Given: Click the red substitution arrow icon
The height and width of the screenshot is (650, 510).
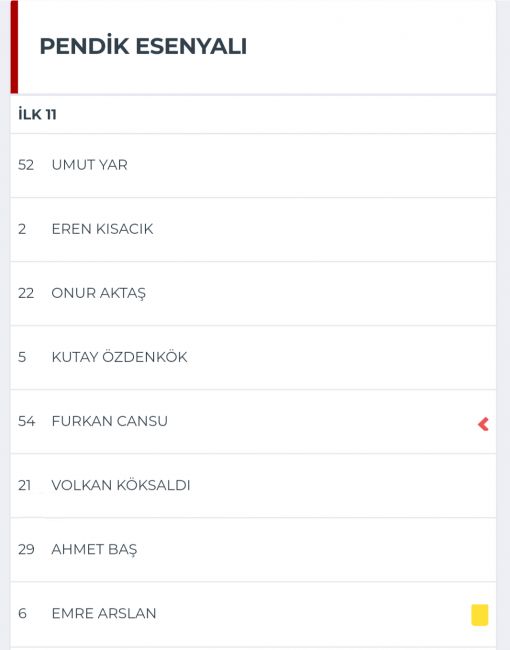Looking at the screenshot, I should pos(483,424).
